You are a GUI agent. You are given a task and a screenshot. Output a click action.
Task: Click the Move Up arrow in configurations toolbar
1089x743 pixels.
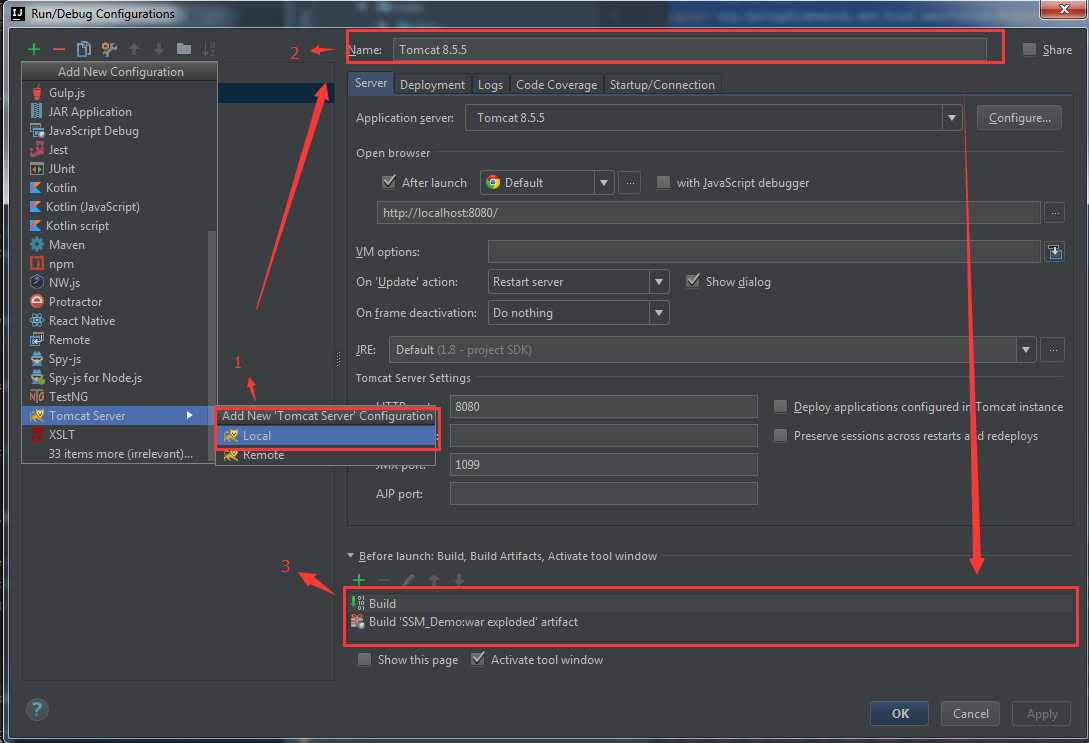[134, 49]
